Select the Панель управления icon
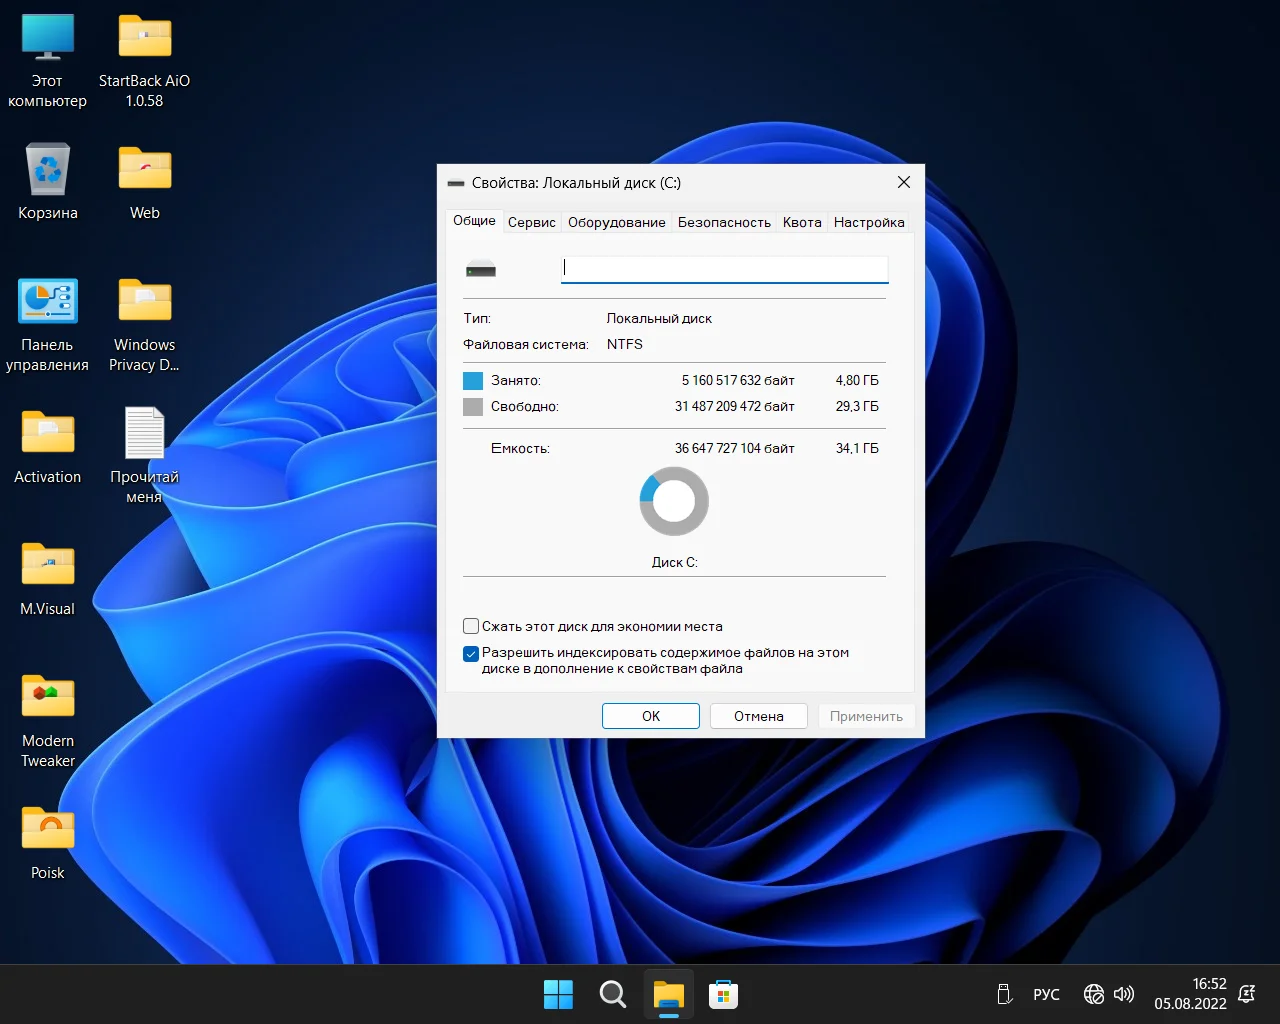Image resolution: width=1280 pixels, height=1024 pixels. pyautogui.click(x=47, y=326)
